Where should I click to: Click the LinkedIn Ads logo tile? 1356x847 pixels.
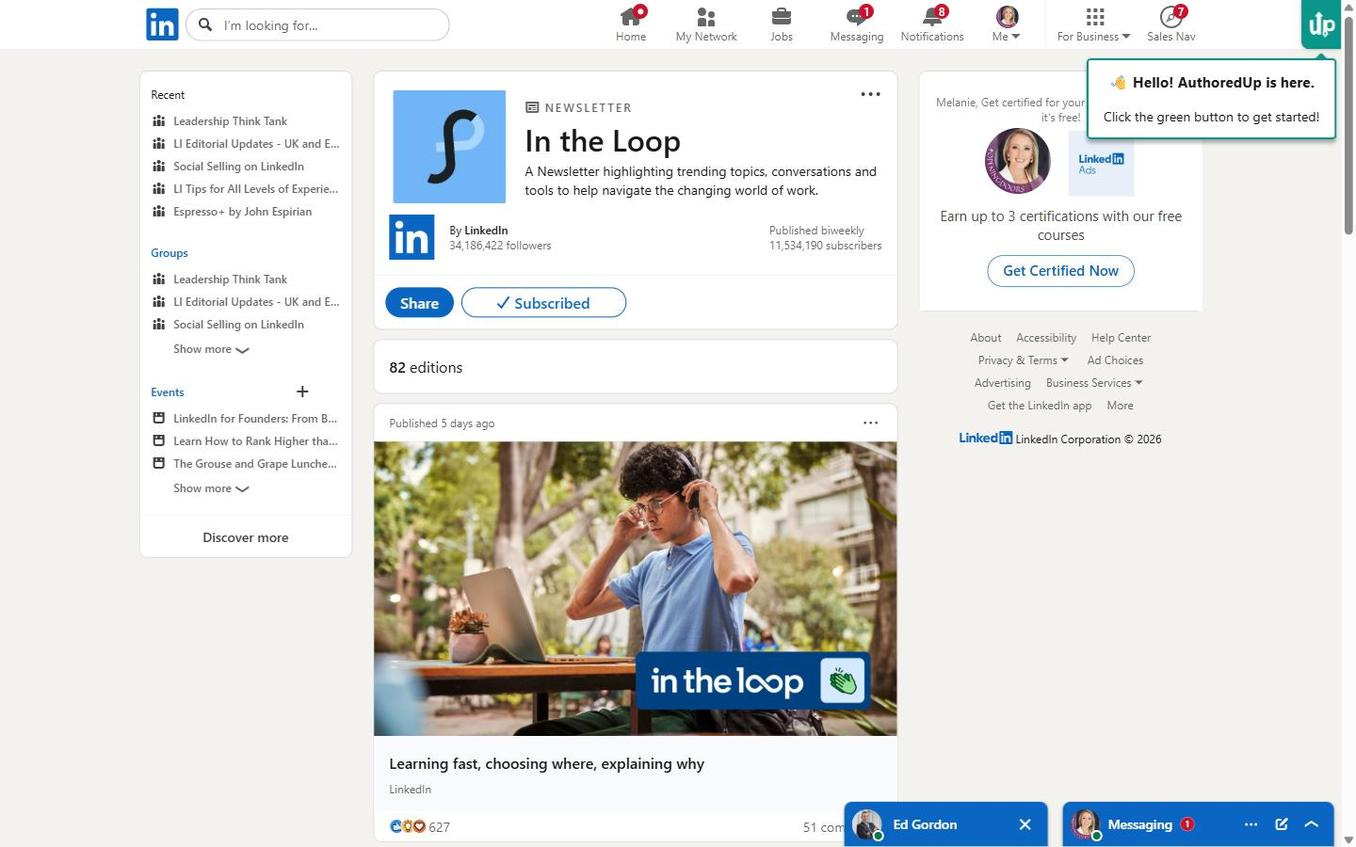pos(1101,162)
